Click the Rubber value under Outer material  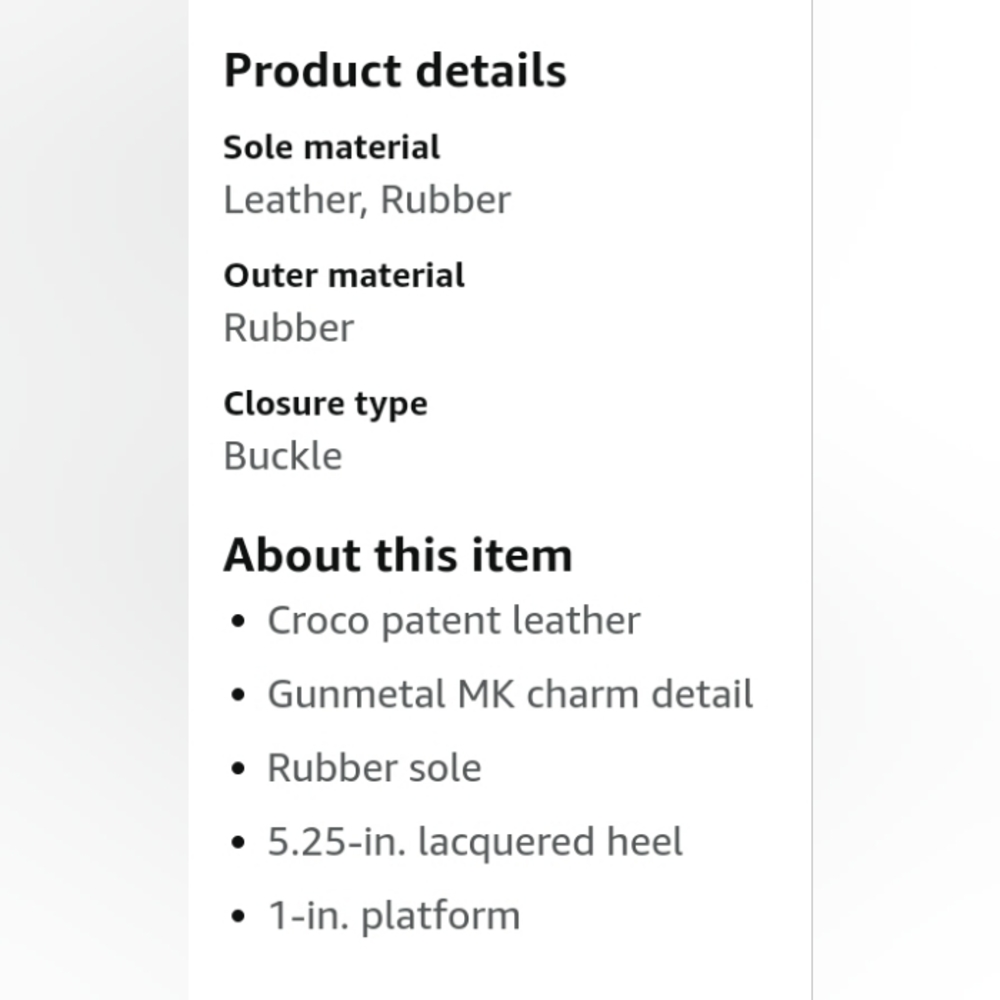[x=288, y=328]
